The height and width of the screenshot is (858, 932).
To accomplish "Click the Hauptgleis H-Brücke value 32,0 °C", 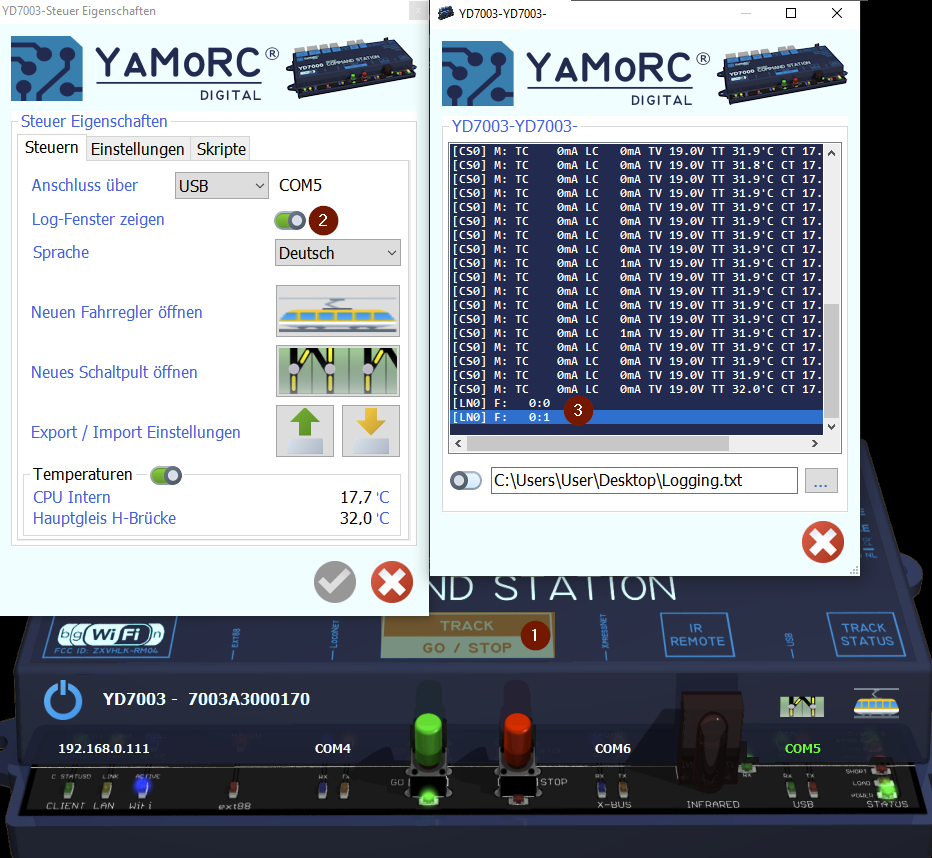I will [364, 518].
